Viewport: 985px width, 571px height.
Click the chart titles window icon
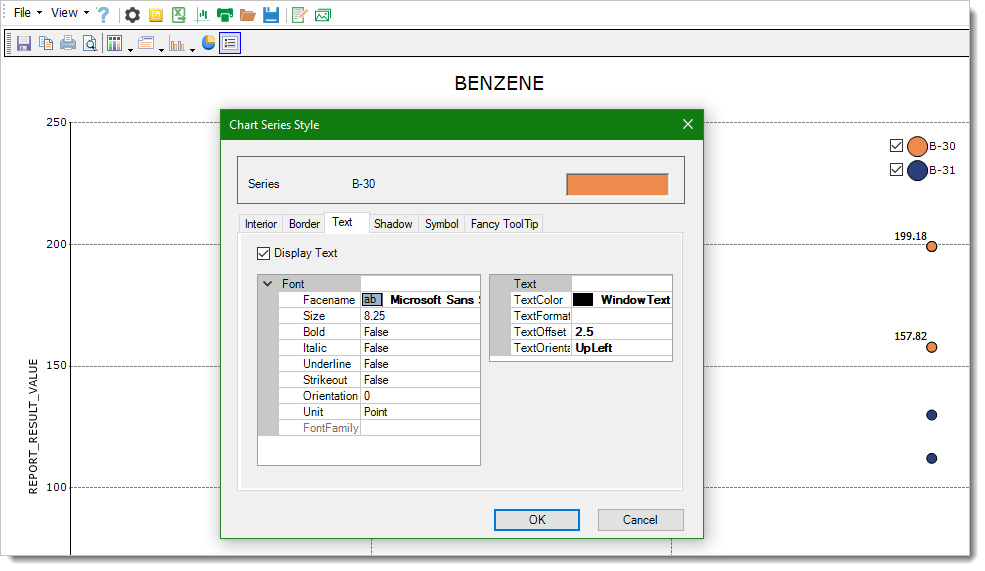coord(146,43)
